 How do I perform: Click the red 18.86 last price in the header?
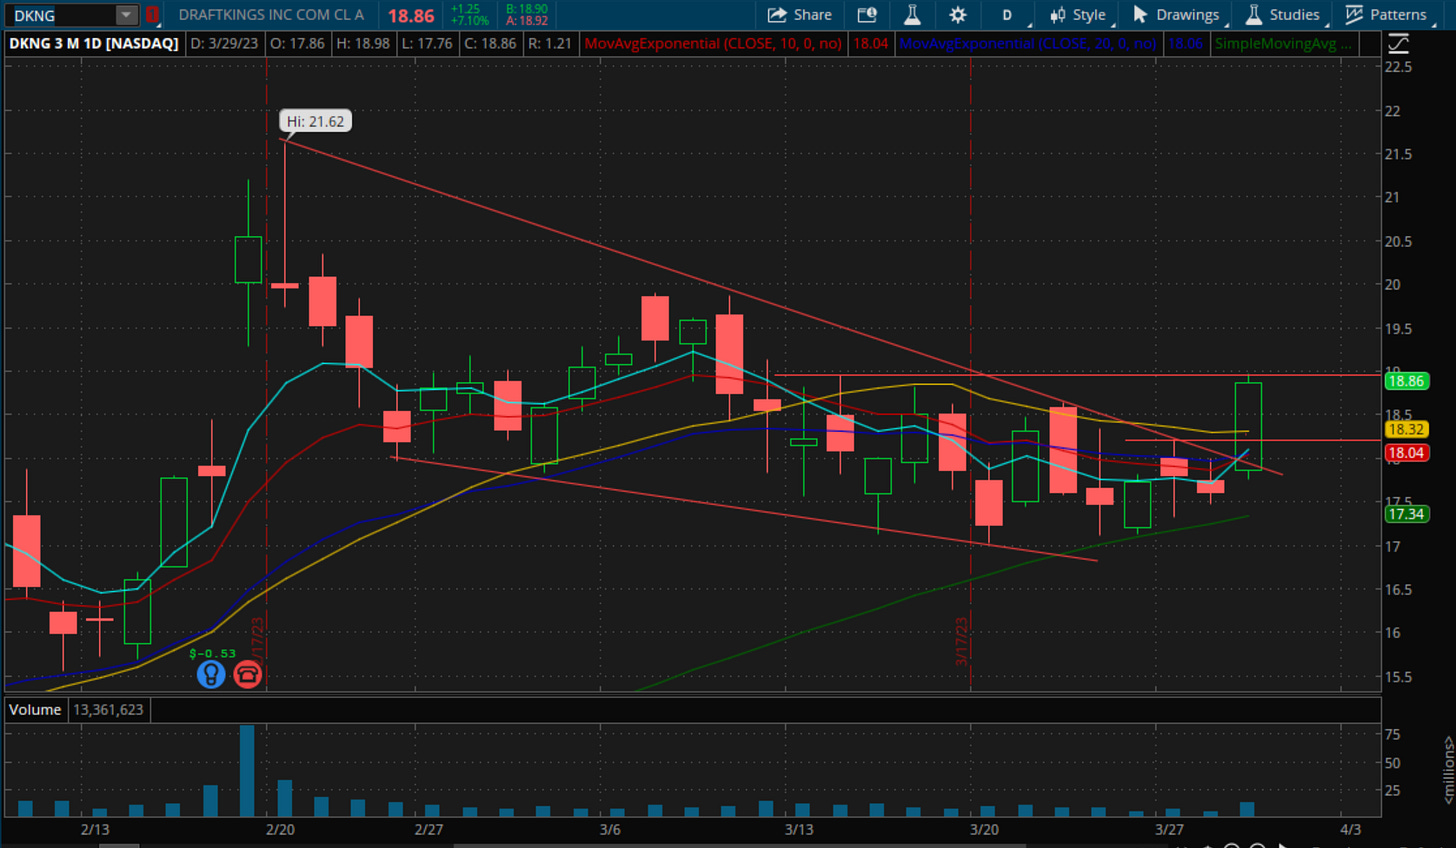coord(411,16)
